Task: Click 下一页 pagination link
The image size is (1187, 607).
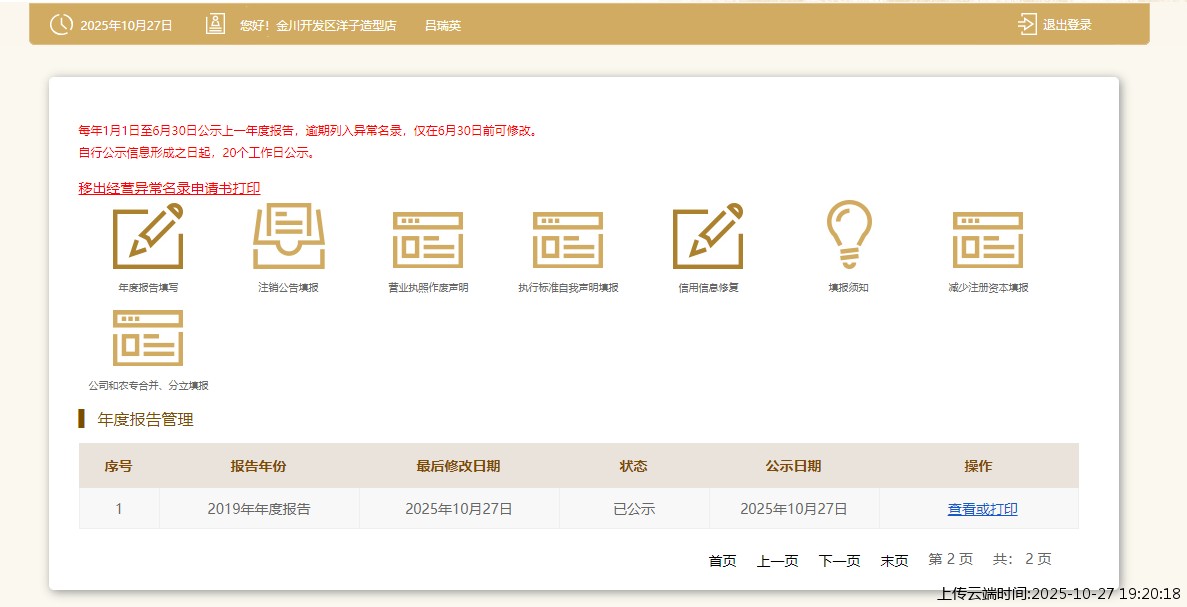Action: [x=839, y=561]
